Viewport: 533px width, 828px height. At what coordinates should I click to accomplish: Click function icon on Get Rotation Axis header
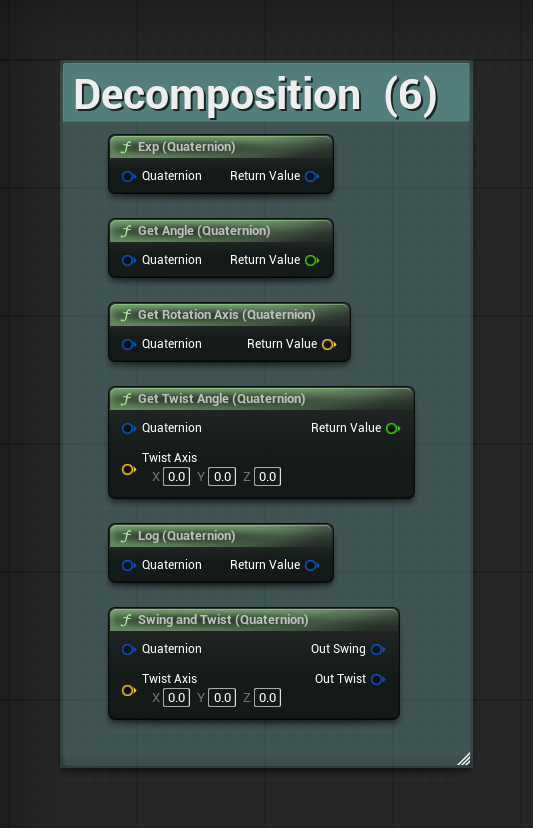(126, 315)
